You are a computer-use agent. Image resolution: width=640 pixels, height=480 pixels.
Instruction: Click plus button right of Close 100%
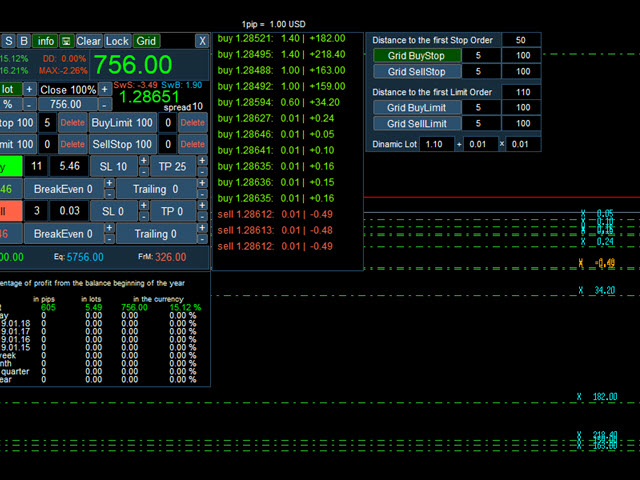click(104, 89)
